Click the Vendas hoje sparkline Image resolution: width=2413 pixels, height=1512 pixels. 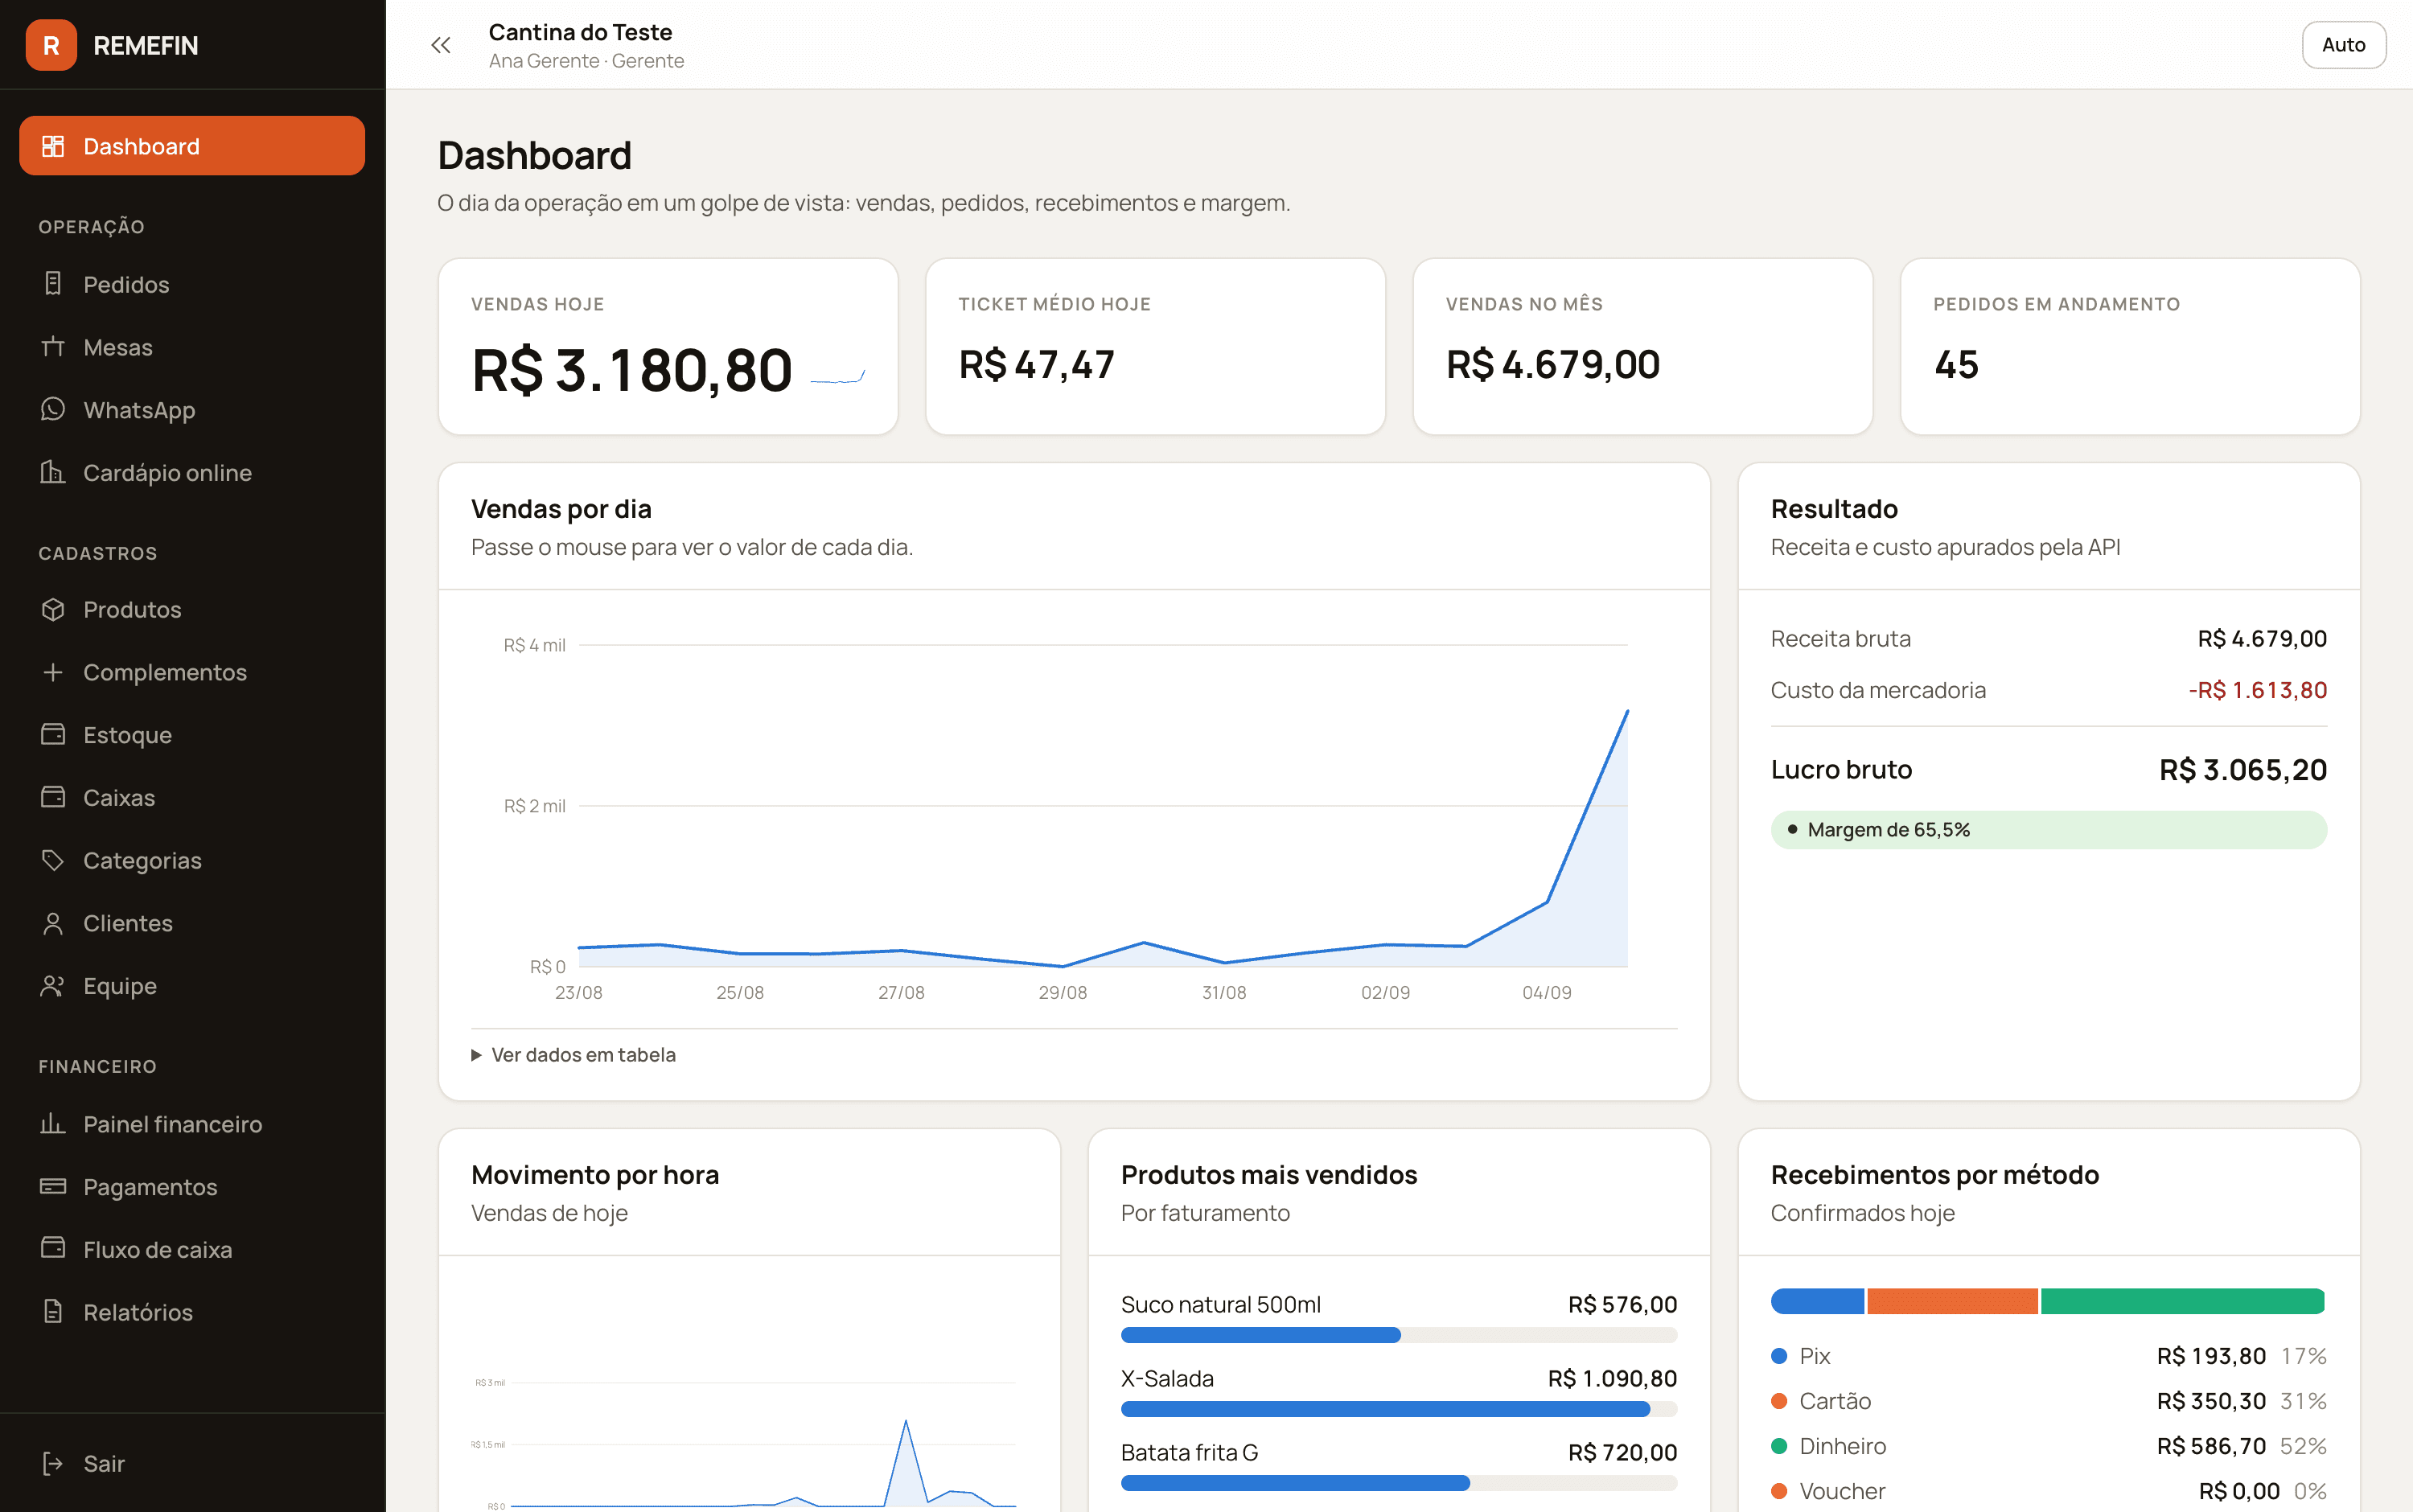pos(837,376)
